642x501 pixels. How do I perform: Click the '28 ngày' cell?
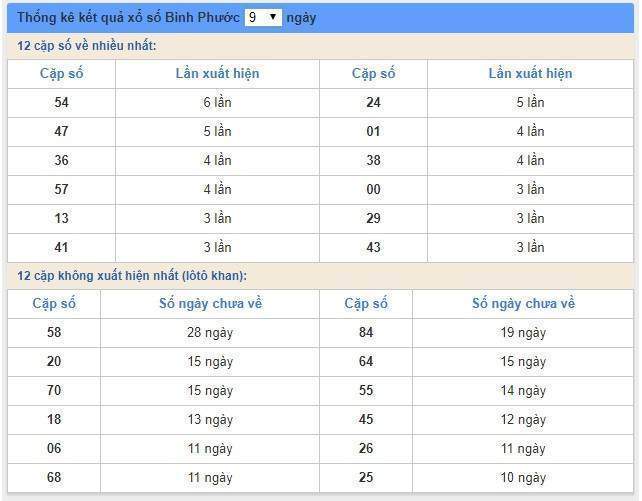click(210, 332)
